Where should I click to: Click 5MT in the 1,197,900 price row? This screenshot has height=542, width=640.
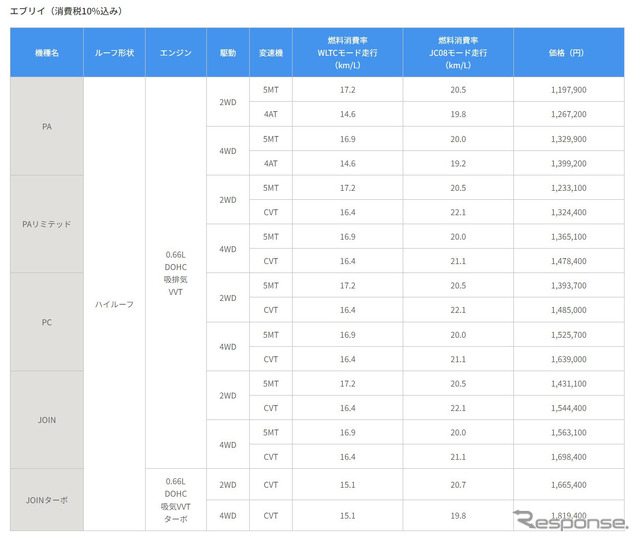(x=271, y=90)
